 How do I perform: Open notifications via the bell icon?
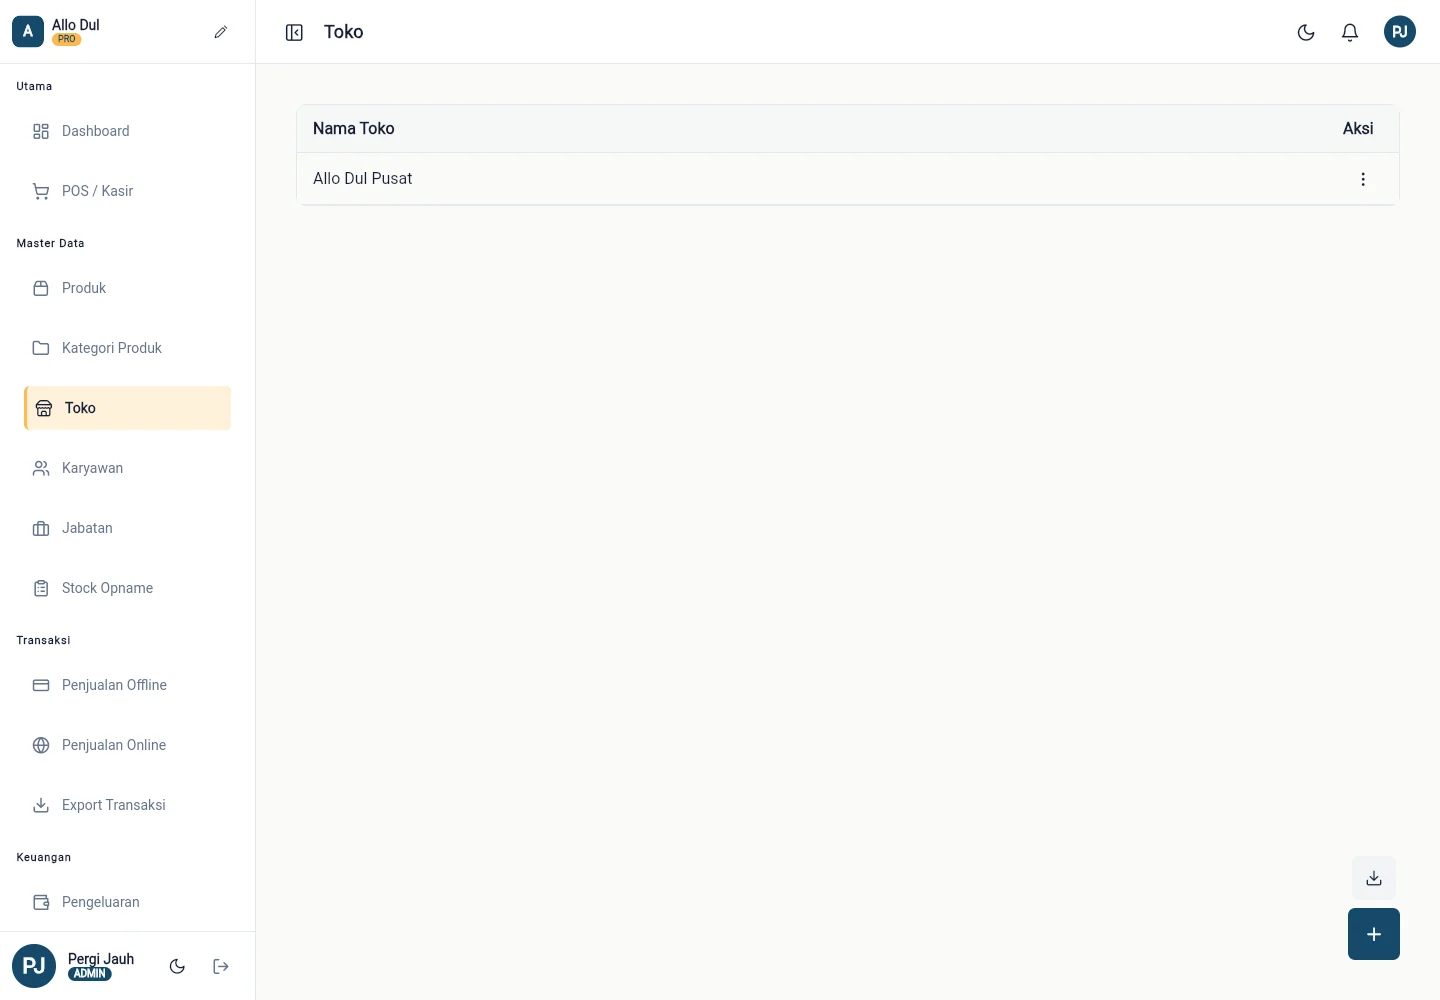click(1350, 32)
